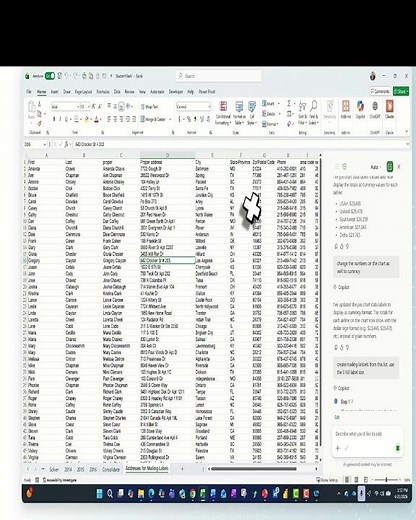Open the font size dropdown
The height and width of the screenshot is (520, 416).
[x=89, y=107]
